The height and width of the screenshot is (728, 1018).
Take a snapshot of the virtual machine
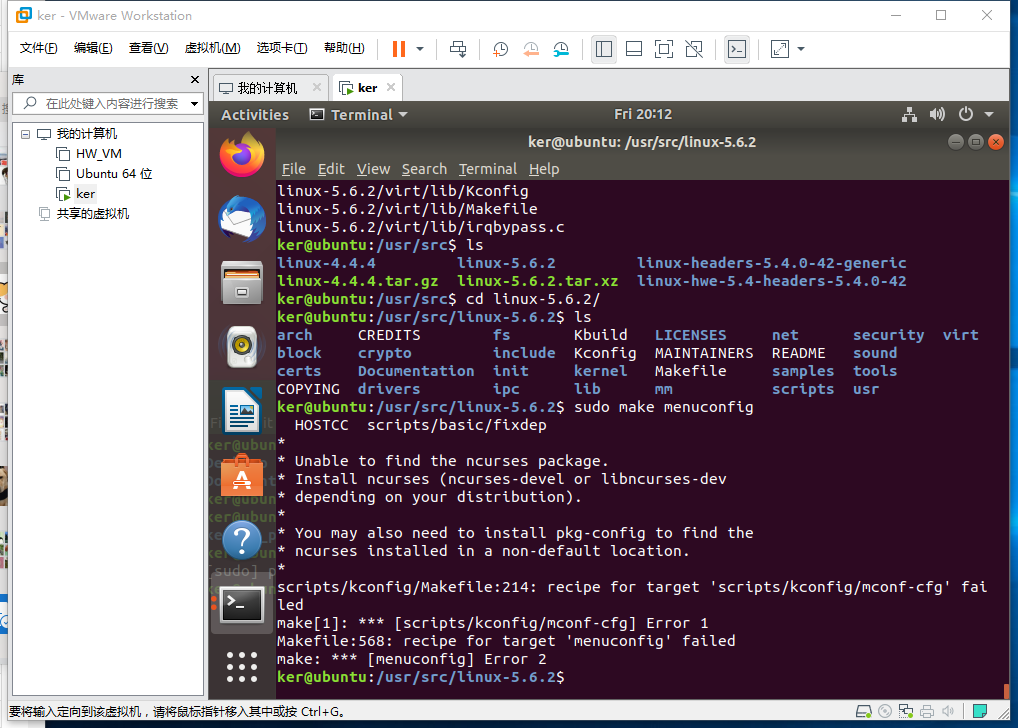[500, 48]
